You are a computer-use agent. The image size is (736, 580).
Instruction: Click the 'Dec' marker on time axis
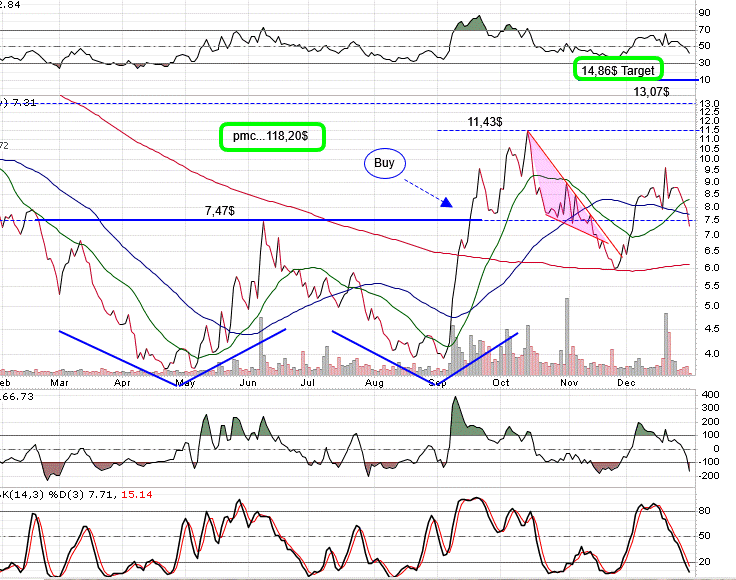tap(628, 382)
